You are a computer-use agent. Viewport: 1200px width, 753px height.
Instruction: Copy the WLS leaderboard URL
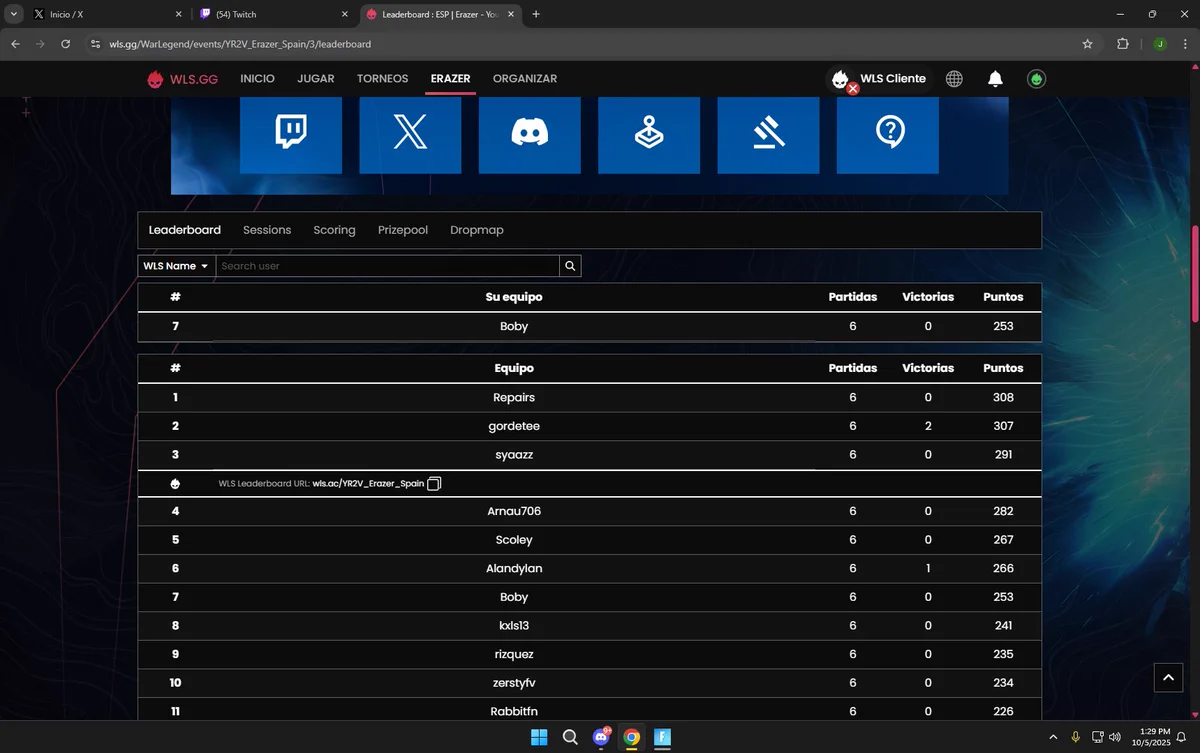pos(434,484)
